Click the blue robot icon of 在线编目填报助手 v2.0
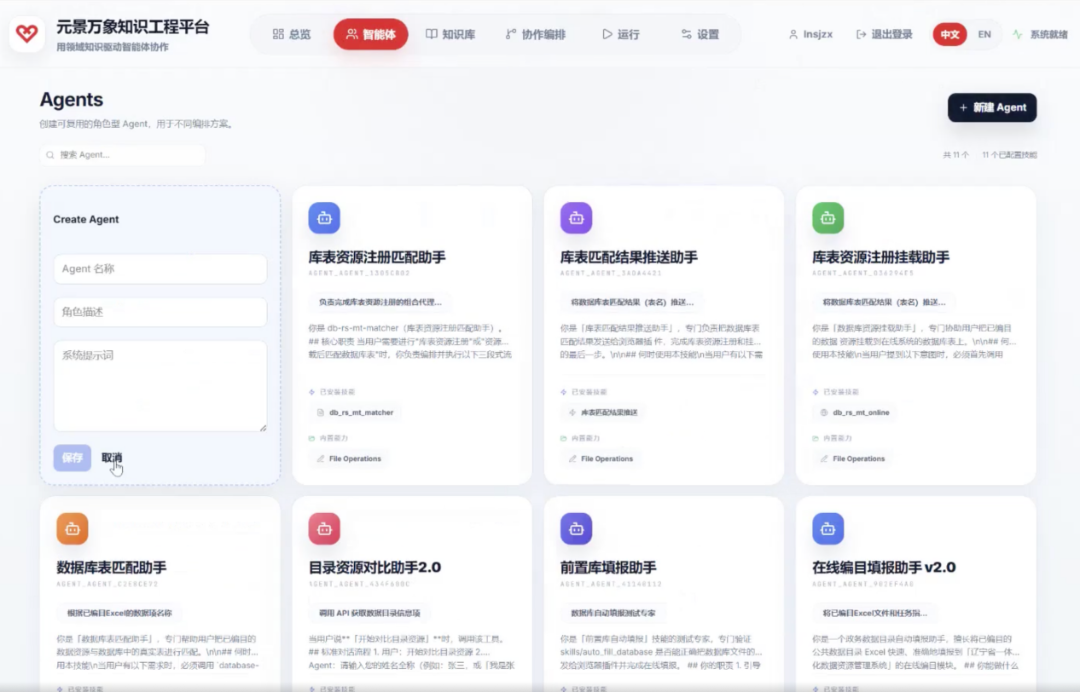This screenshot has height=692, width=1080. point(828,529)
